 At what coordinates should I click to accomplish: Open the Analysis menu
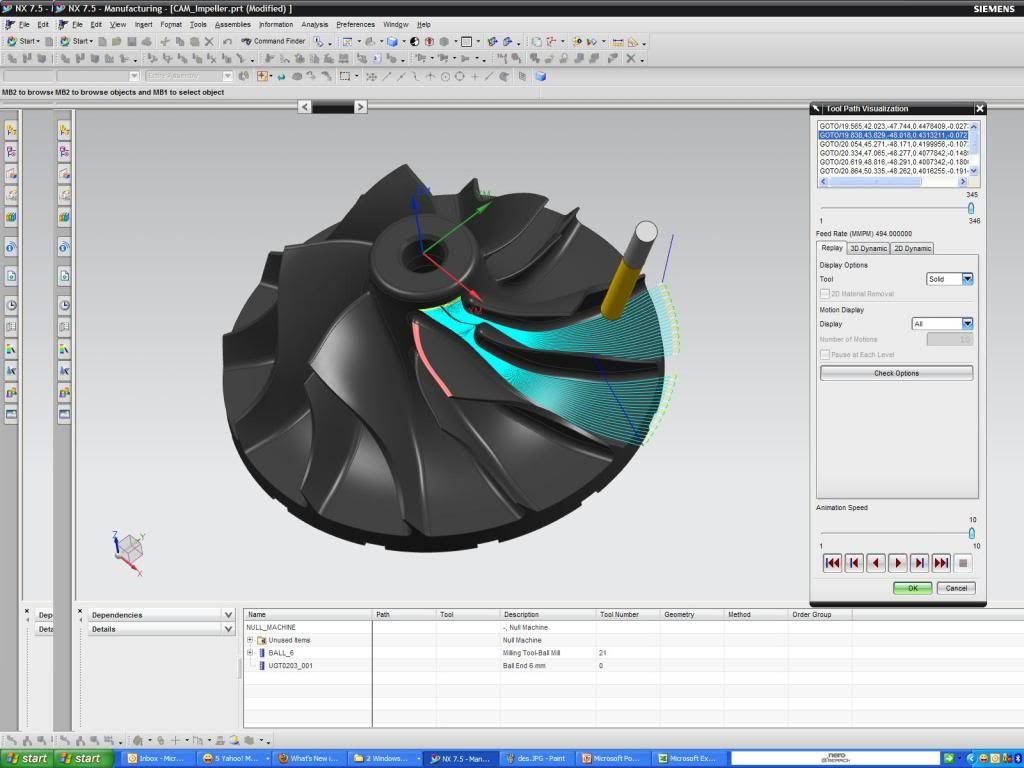point(314,25)
